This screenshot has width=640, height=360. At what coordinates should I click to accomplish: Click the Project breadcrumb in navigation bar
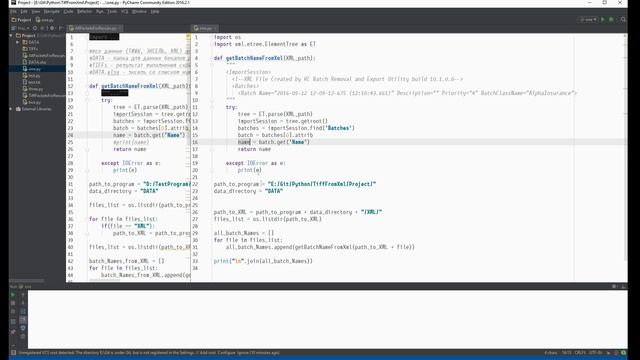tap(21, 20)
